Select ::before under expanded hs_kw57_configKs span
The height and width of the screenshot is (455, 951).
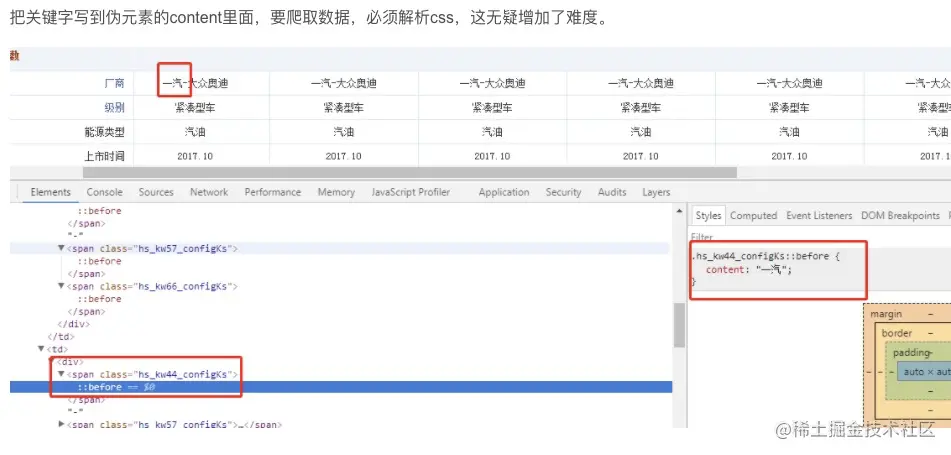pyautogui.click(x=99, y=261)
